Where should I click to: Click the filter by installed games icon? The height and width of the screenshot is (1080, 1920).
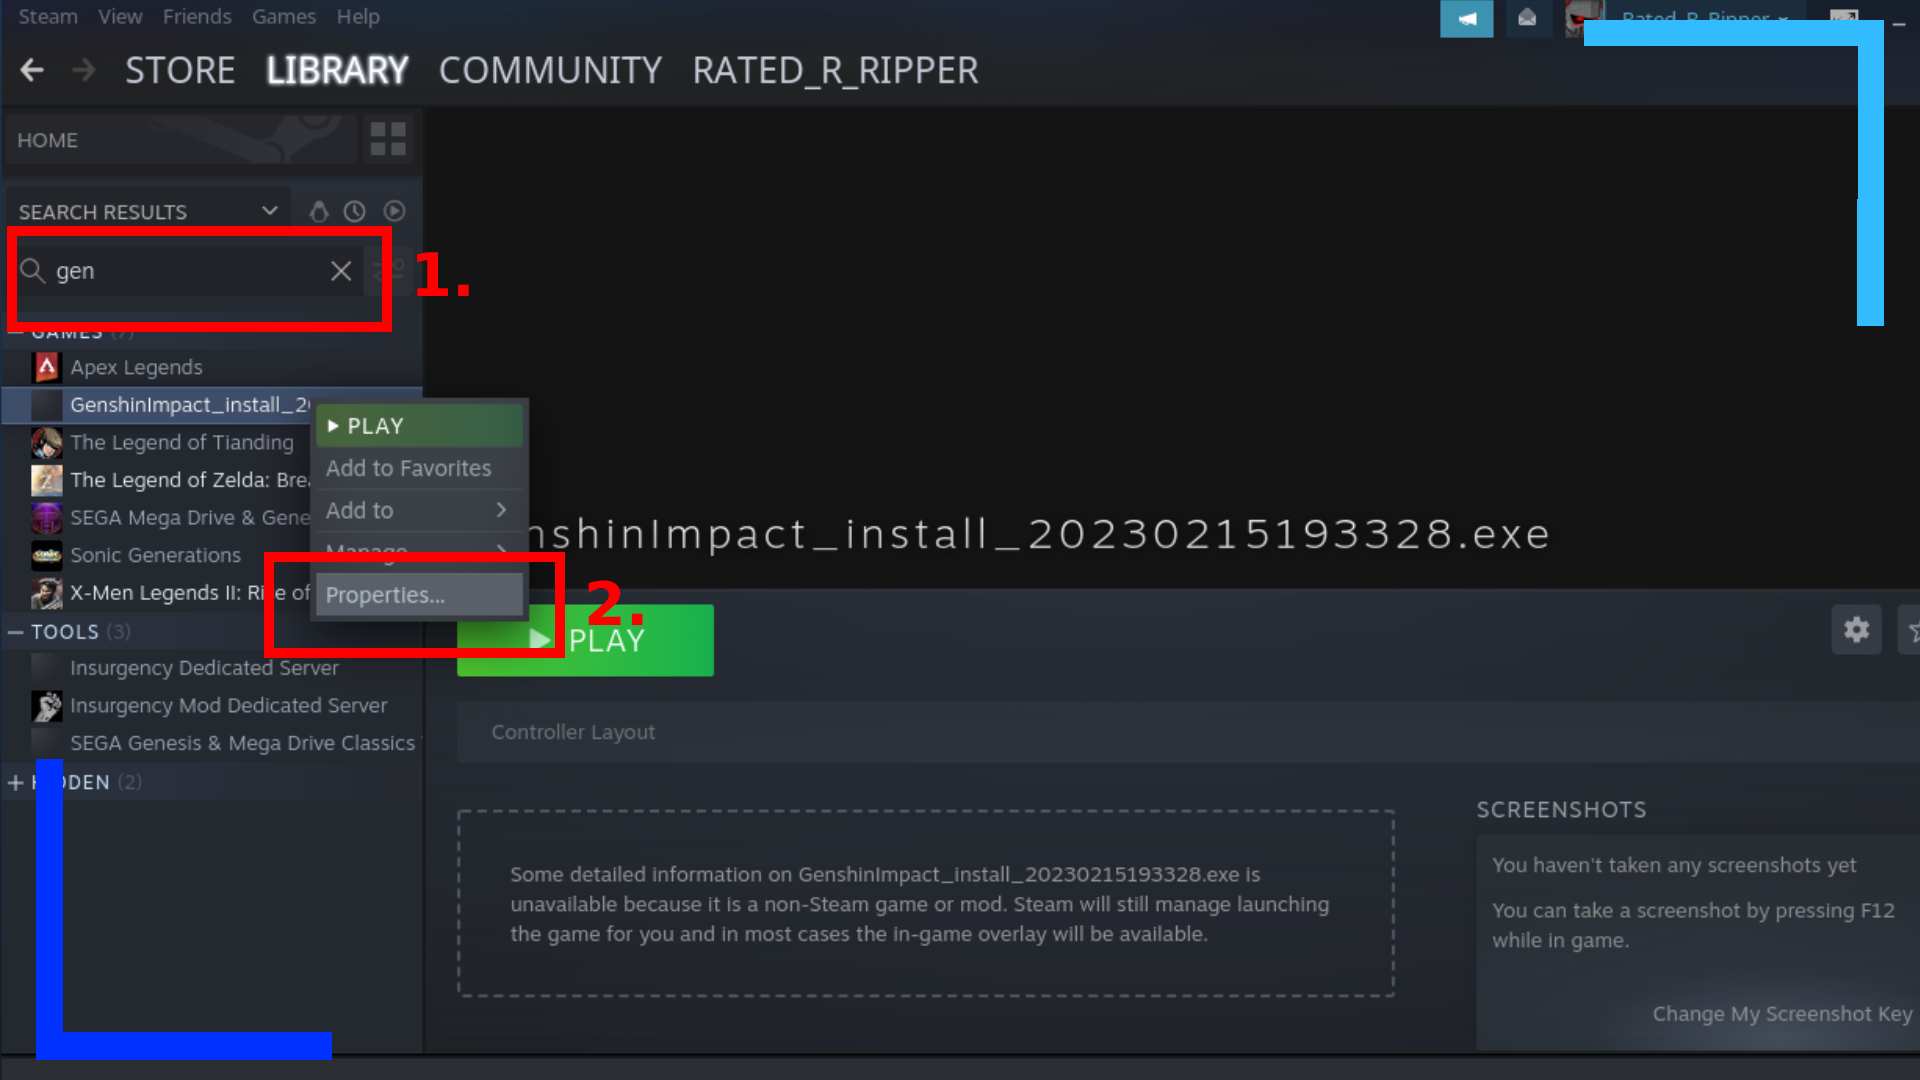(394, 211)
